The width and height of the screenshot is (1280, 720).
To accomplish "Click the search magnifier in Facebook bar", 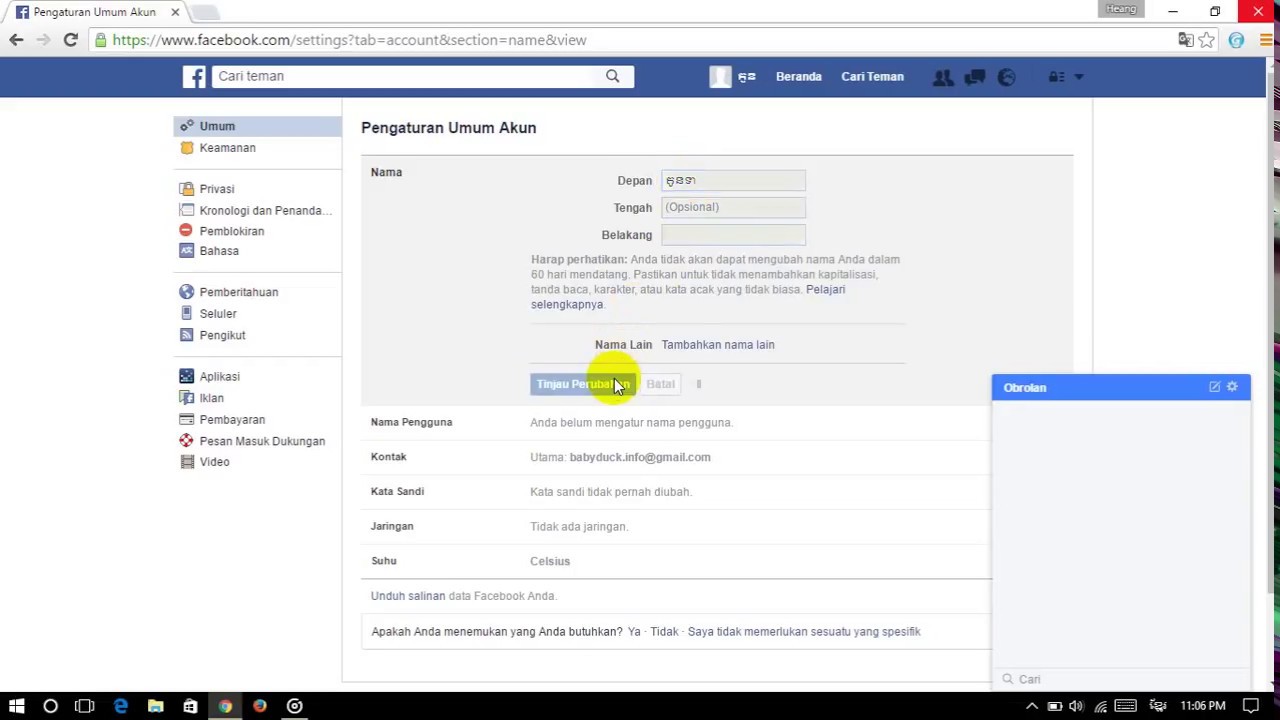I will point(612,76).
